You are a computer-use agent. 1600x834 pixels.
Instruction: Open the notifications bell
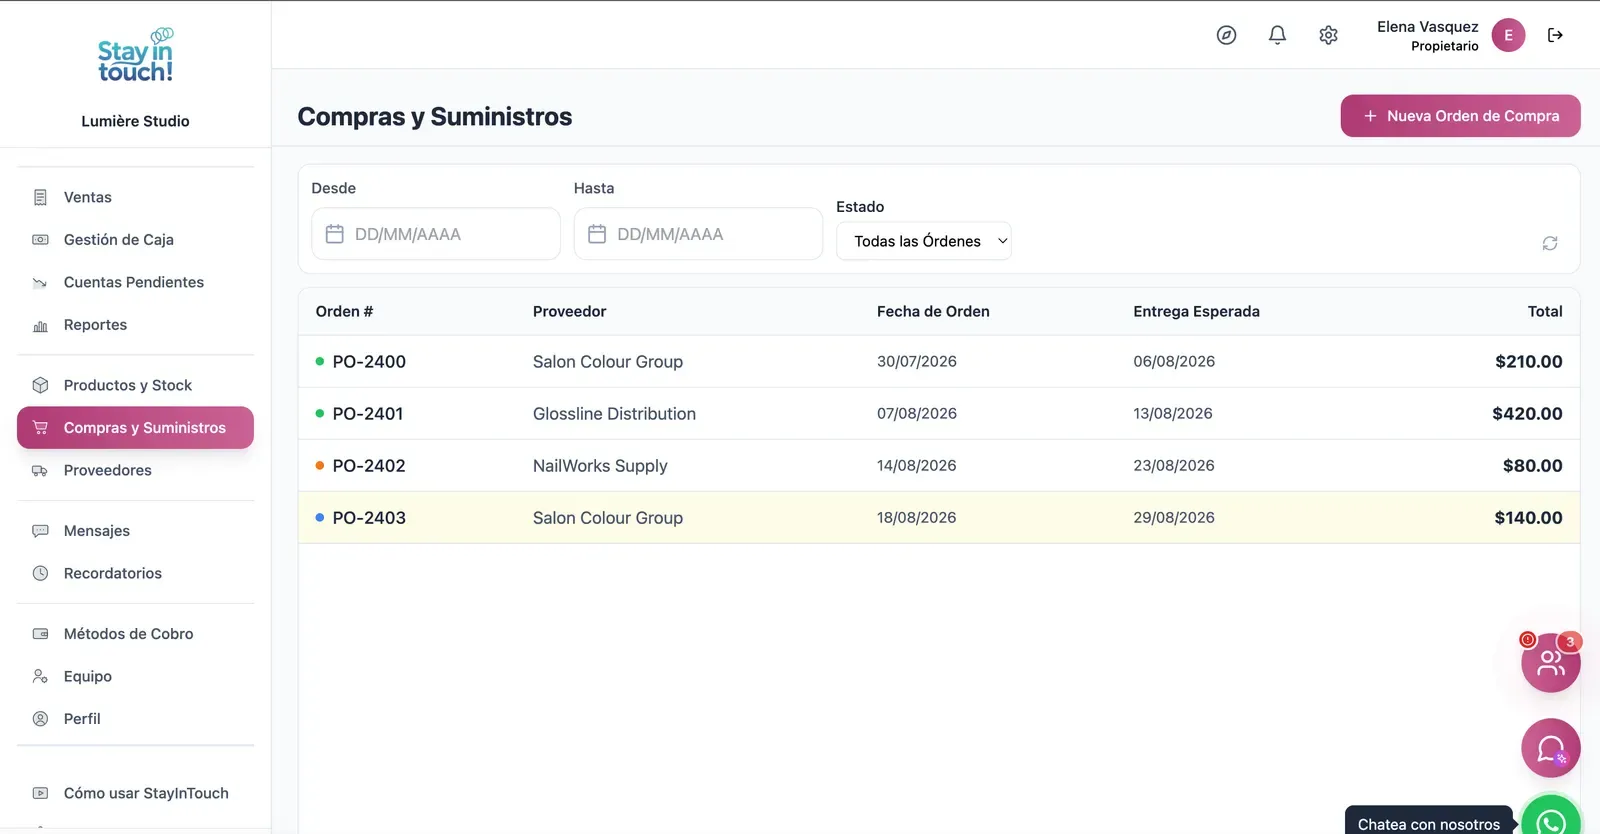point(1277,35)
